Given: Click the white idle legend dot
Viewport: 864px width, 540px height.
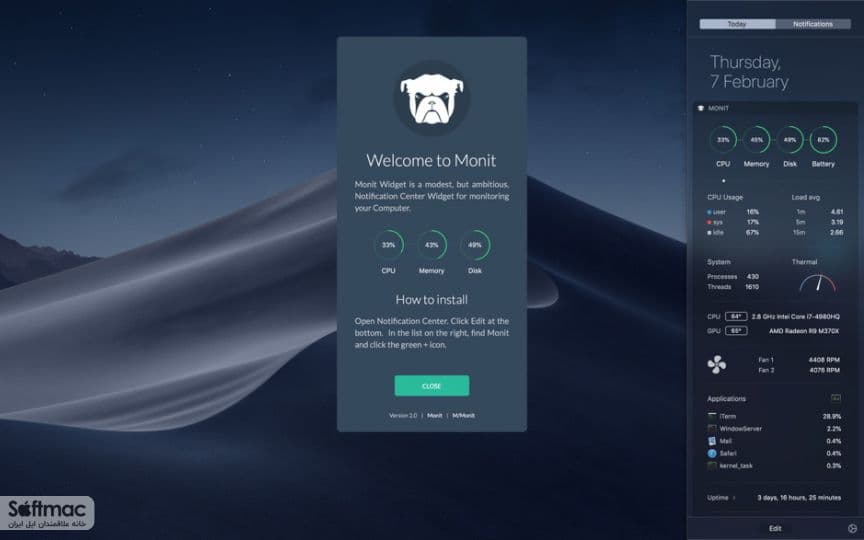Looking at the screenshot, I should coord(709,233).
